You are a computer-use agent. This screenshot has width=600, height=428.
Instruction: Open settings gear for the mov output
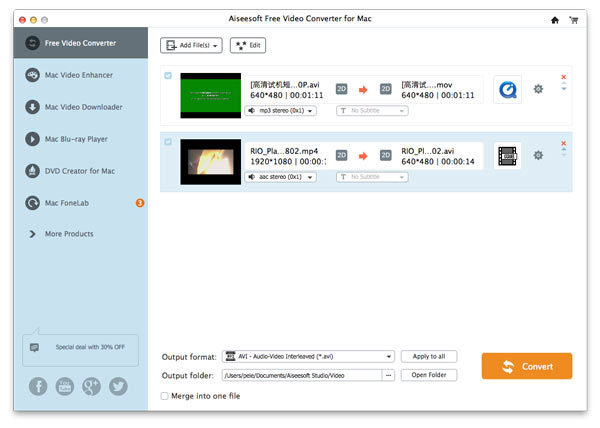pos(538,89)
